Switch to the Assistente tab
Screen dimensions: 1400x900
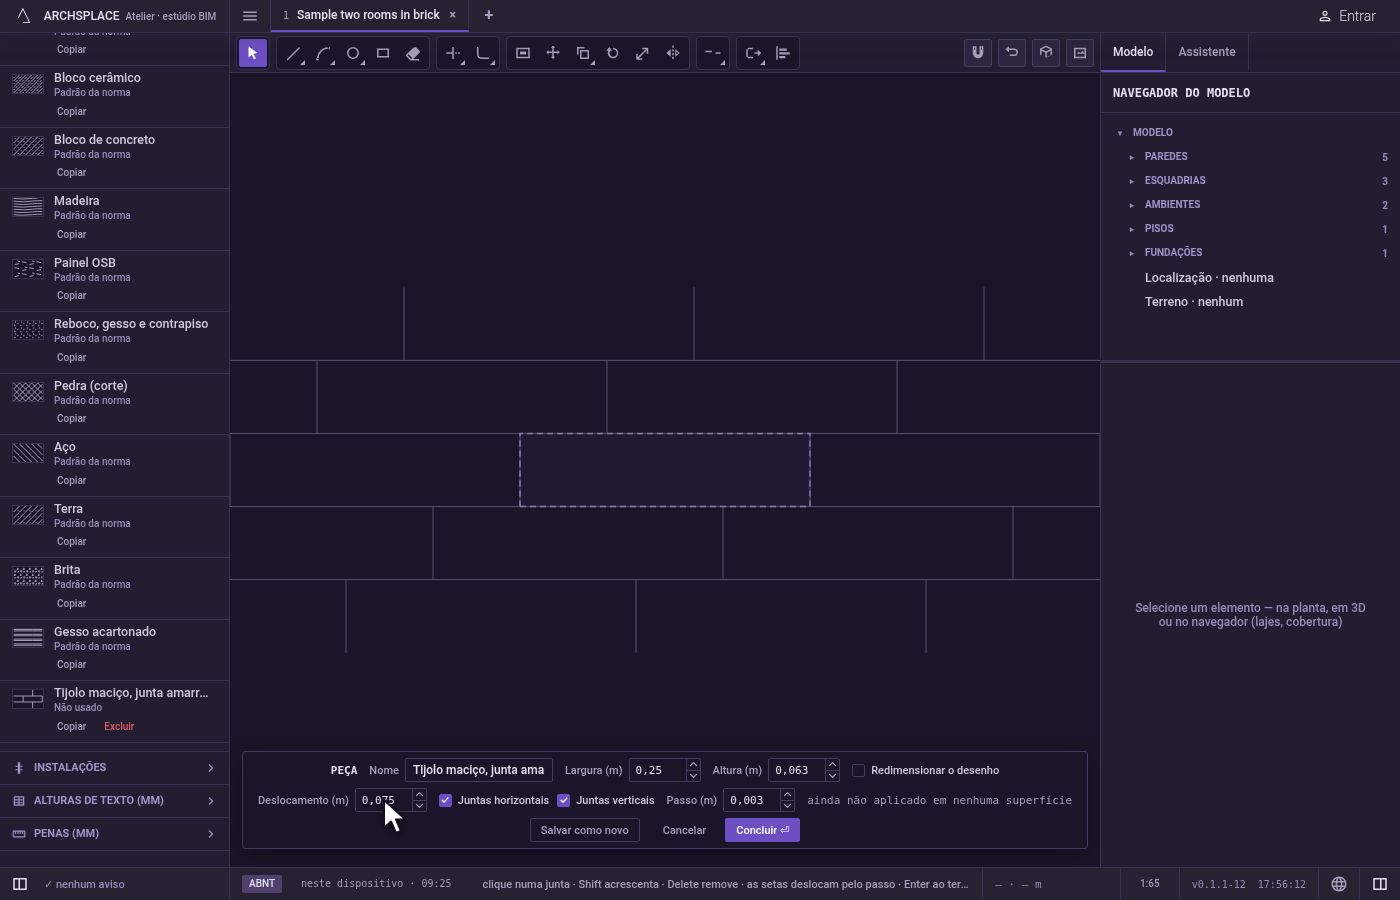tap(1206, 52)
